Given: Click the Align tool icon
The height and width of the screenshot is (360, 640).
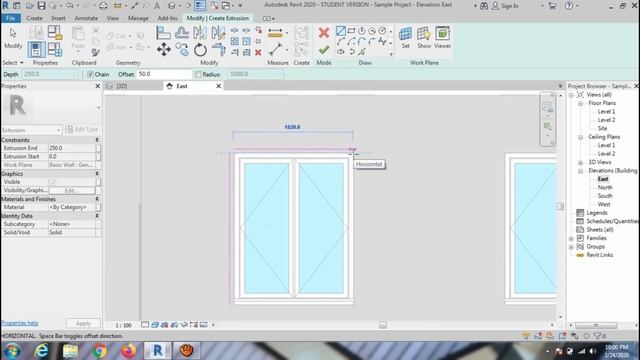Looking at the screenshot, I should click(x=163, y=33).
